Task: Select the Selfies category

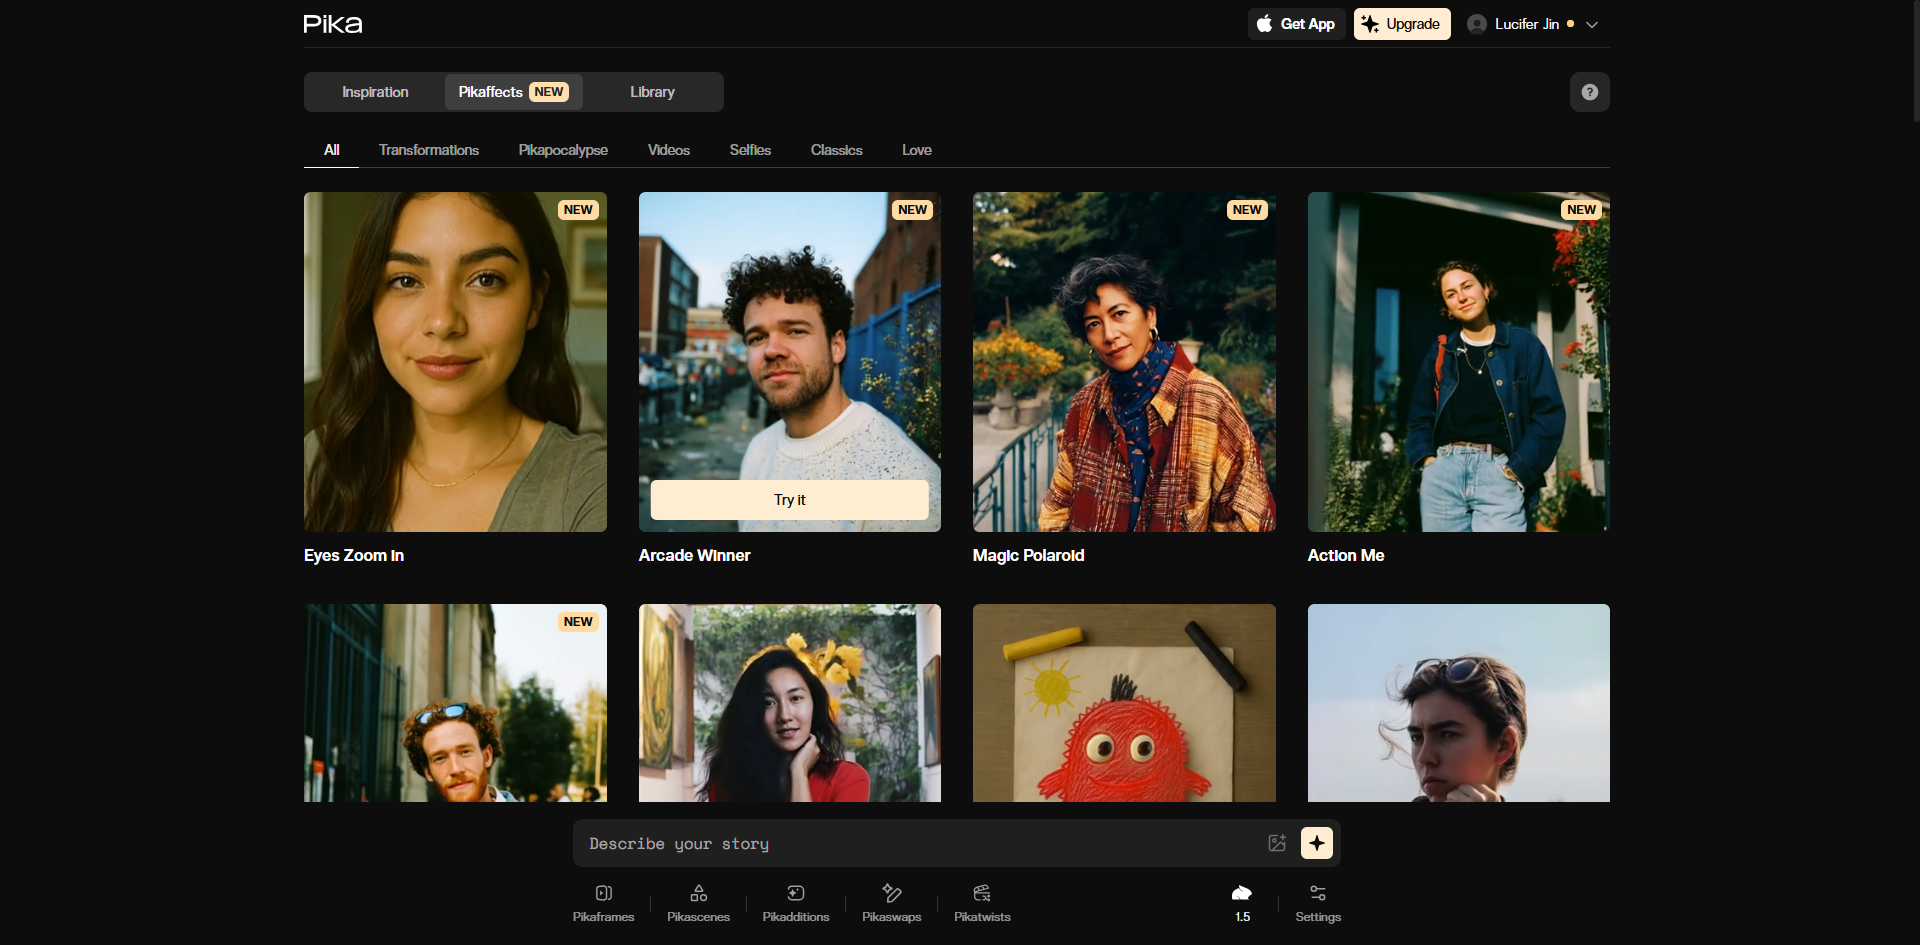Action: [x=750, y=150]
